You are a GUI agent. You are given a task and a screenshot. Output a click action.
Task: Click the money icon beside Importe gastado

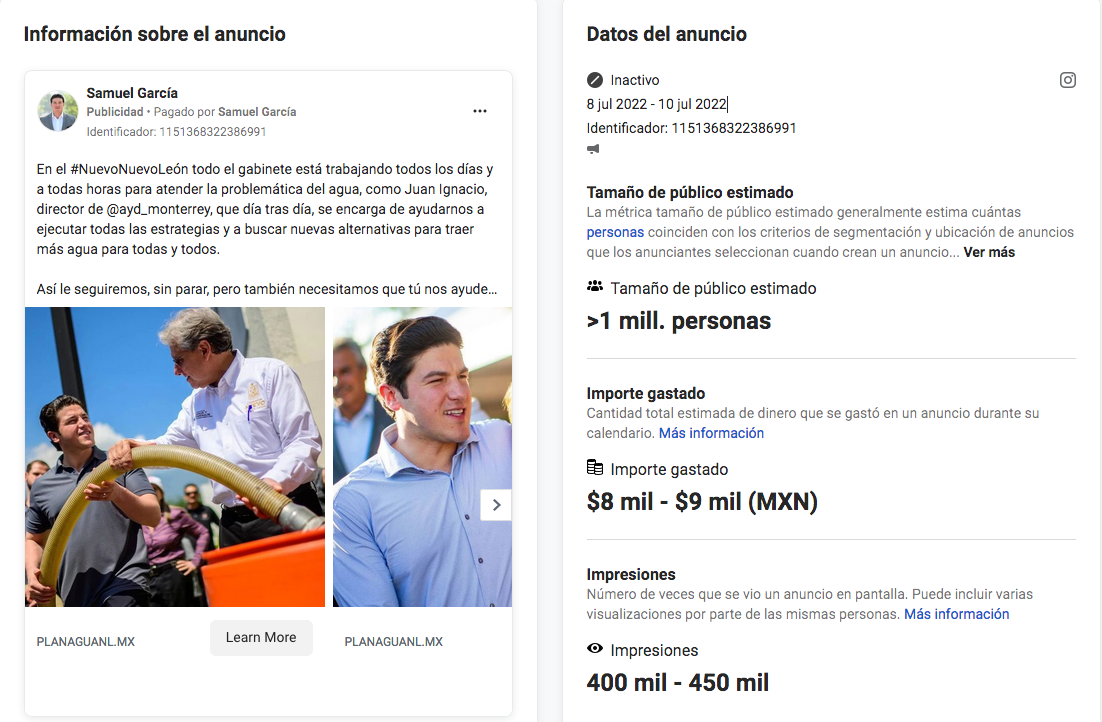tap(595, 467)
